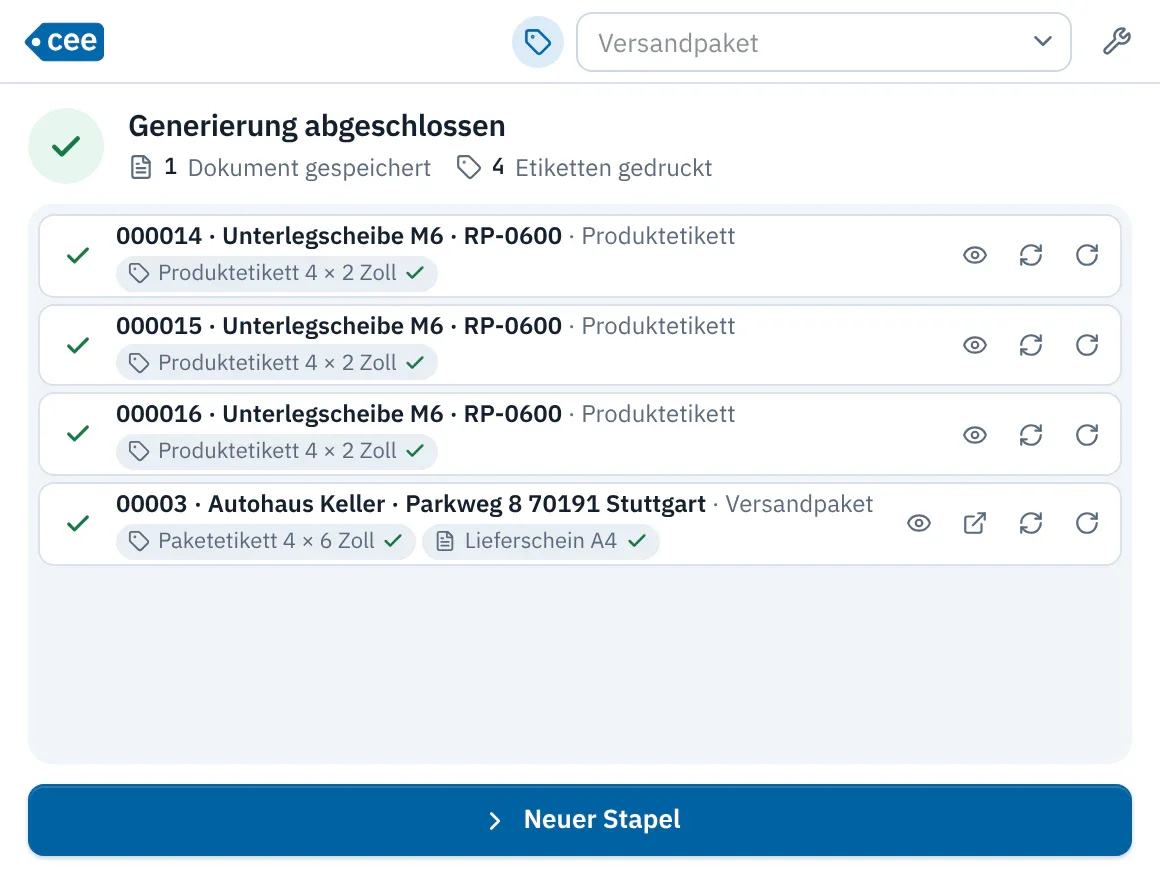The image size is (1160, 880).
Task: Reprint Autohaus Keller row with circular arrow
Action: pos(1087,524)
